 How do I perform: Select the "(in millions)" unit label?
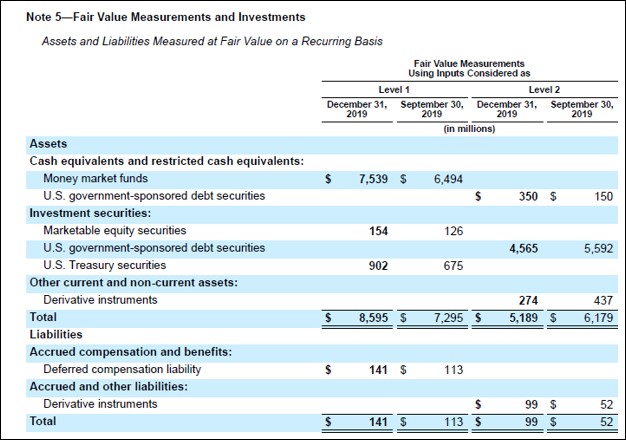point(469,129)
